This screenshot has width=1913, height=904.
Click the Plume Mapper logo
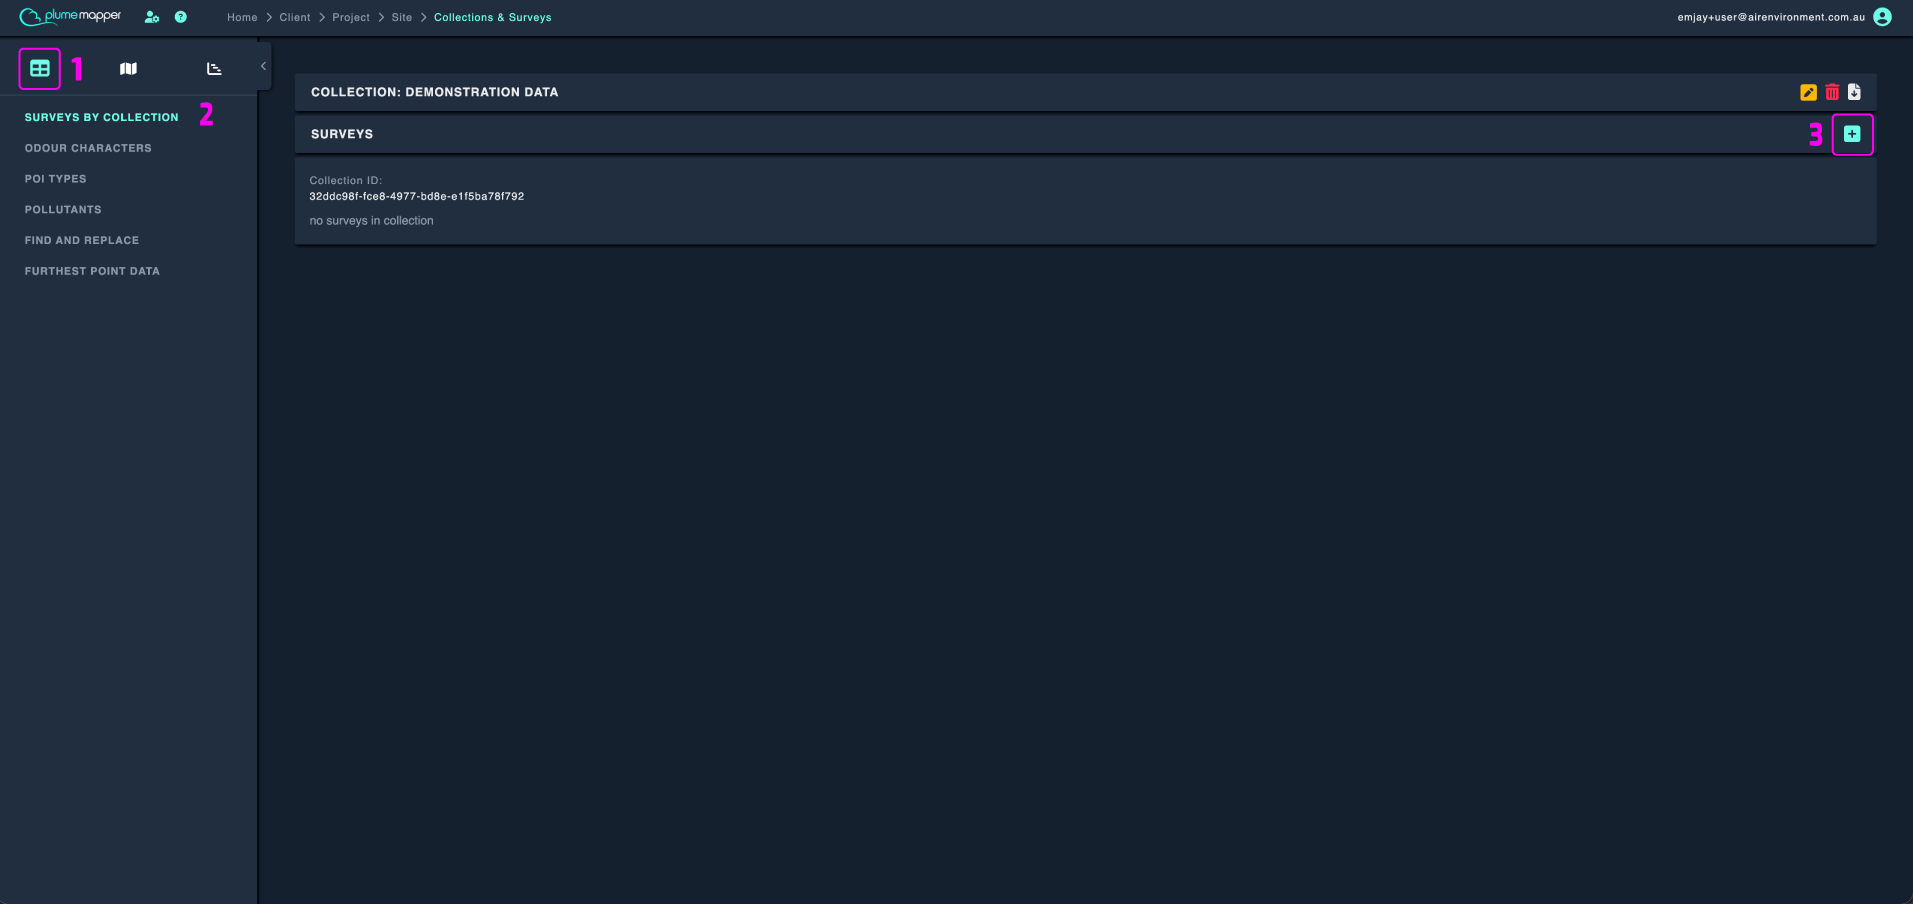click(x=70, y=16)
